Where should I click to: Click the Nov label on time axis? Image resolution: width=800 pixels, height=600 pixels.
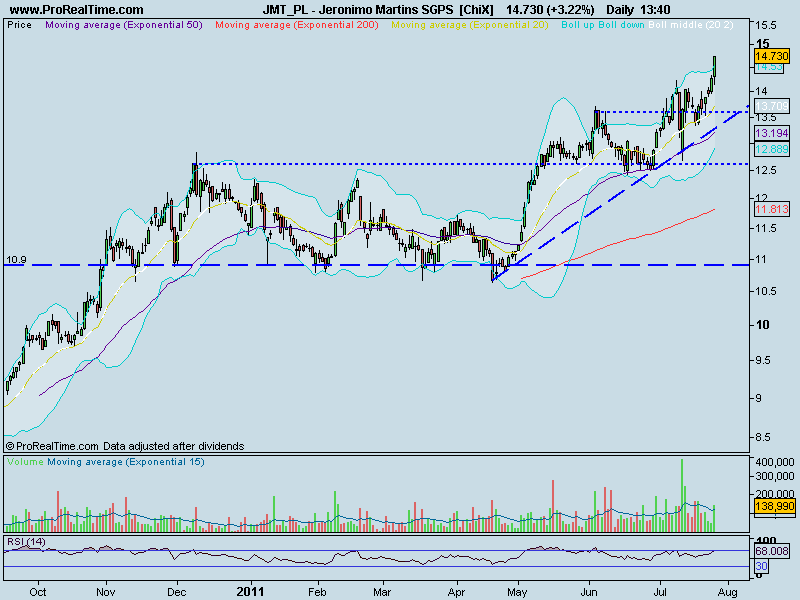106,592
